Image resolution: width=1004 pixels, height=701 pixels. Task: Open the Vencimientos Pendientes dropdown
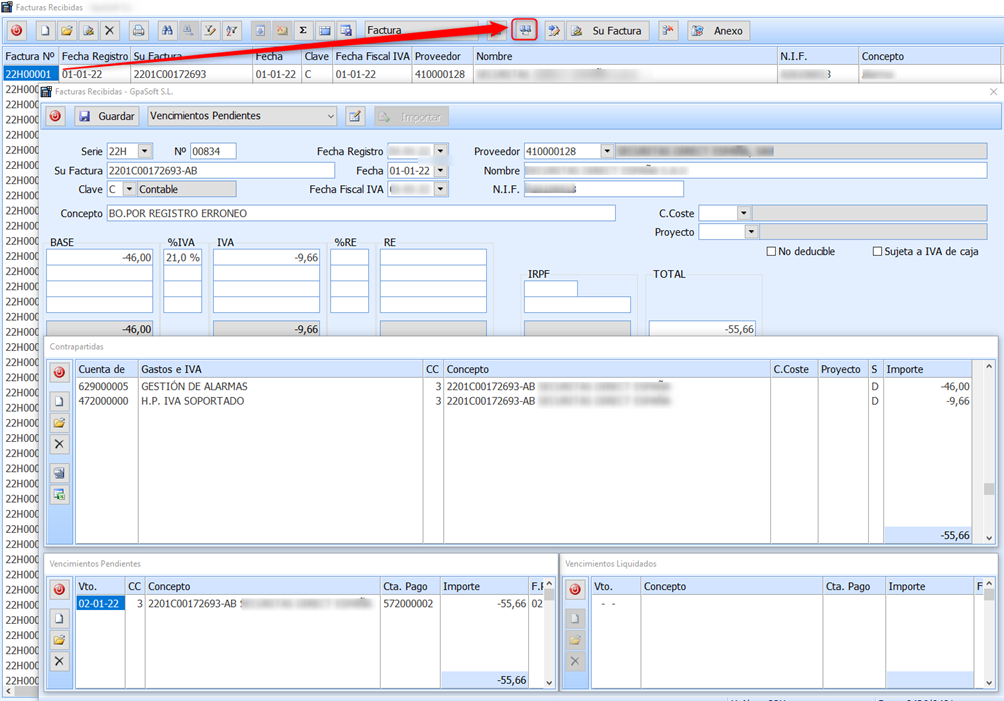point(330,116)
